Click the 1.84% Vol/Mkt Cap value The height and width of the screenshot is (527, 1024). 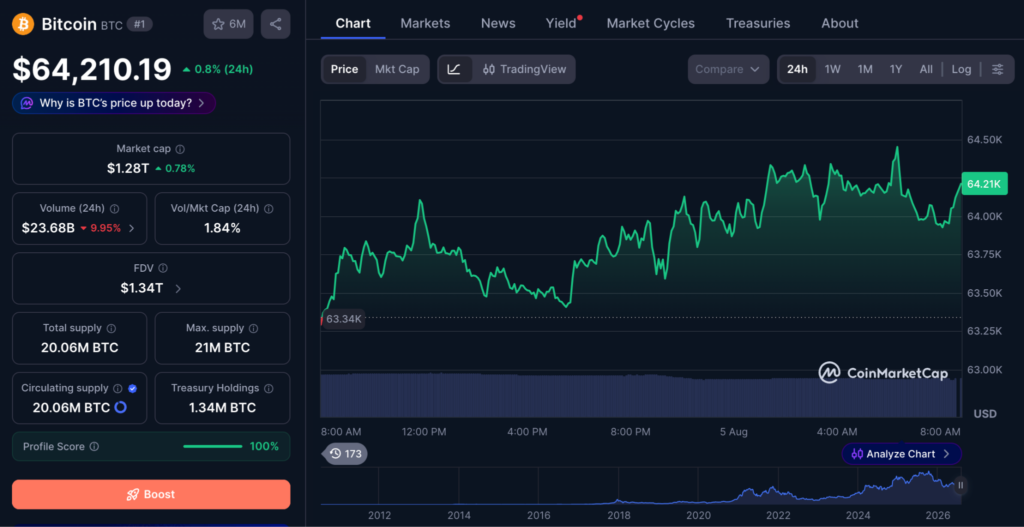(222, 228)
